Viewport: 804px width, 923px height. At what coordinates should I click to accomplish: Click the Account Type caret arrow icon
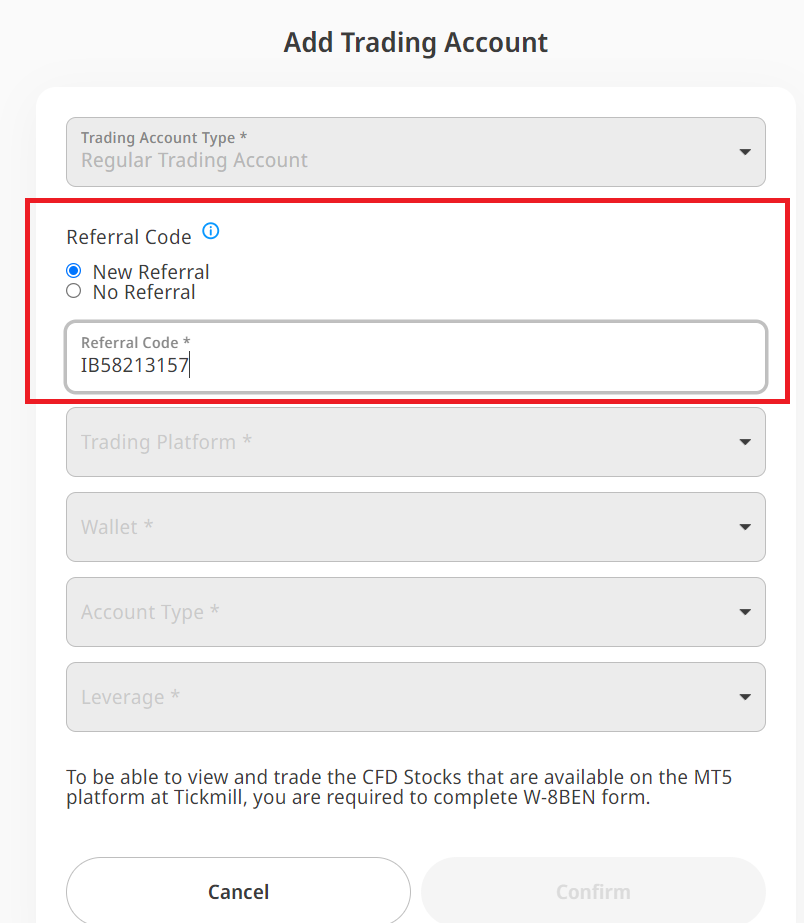(x=744, y=612)
